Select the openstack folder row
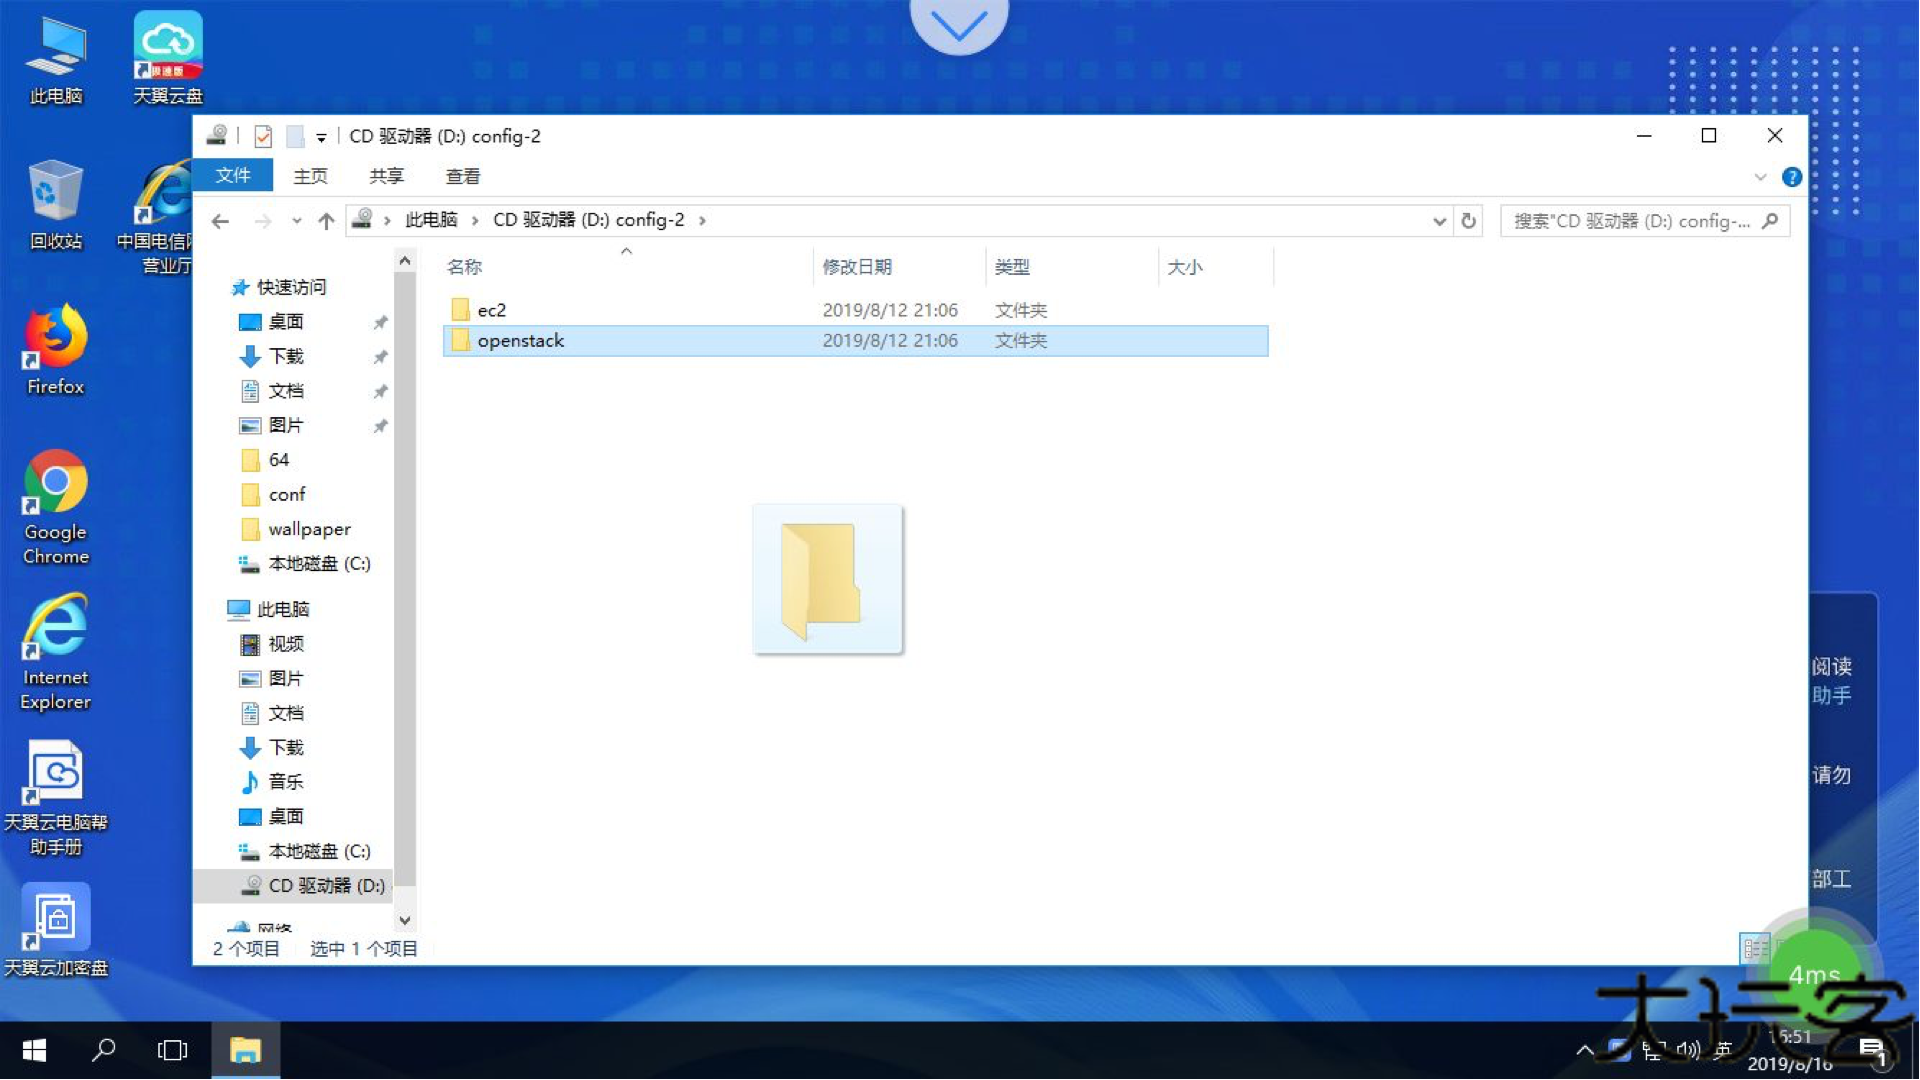Screen dimensions: 1920x1080 [x=700, y=340]
